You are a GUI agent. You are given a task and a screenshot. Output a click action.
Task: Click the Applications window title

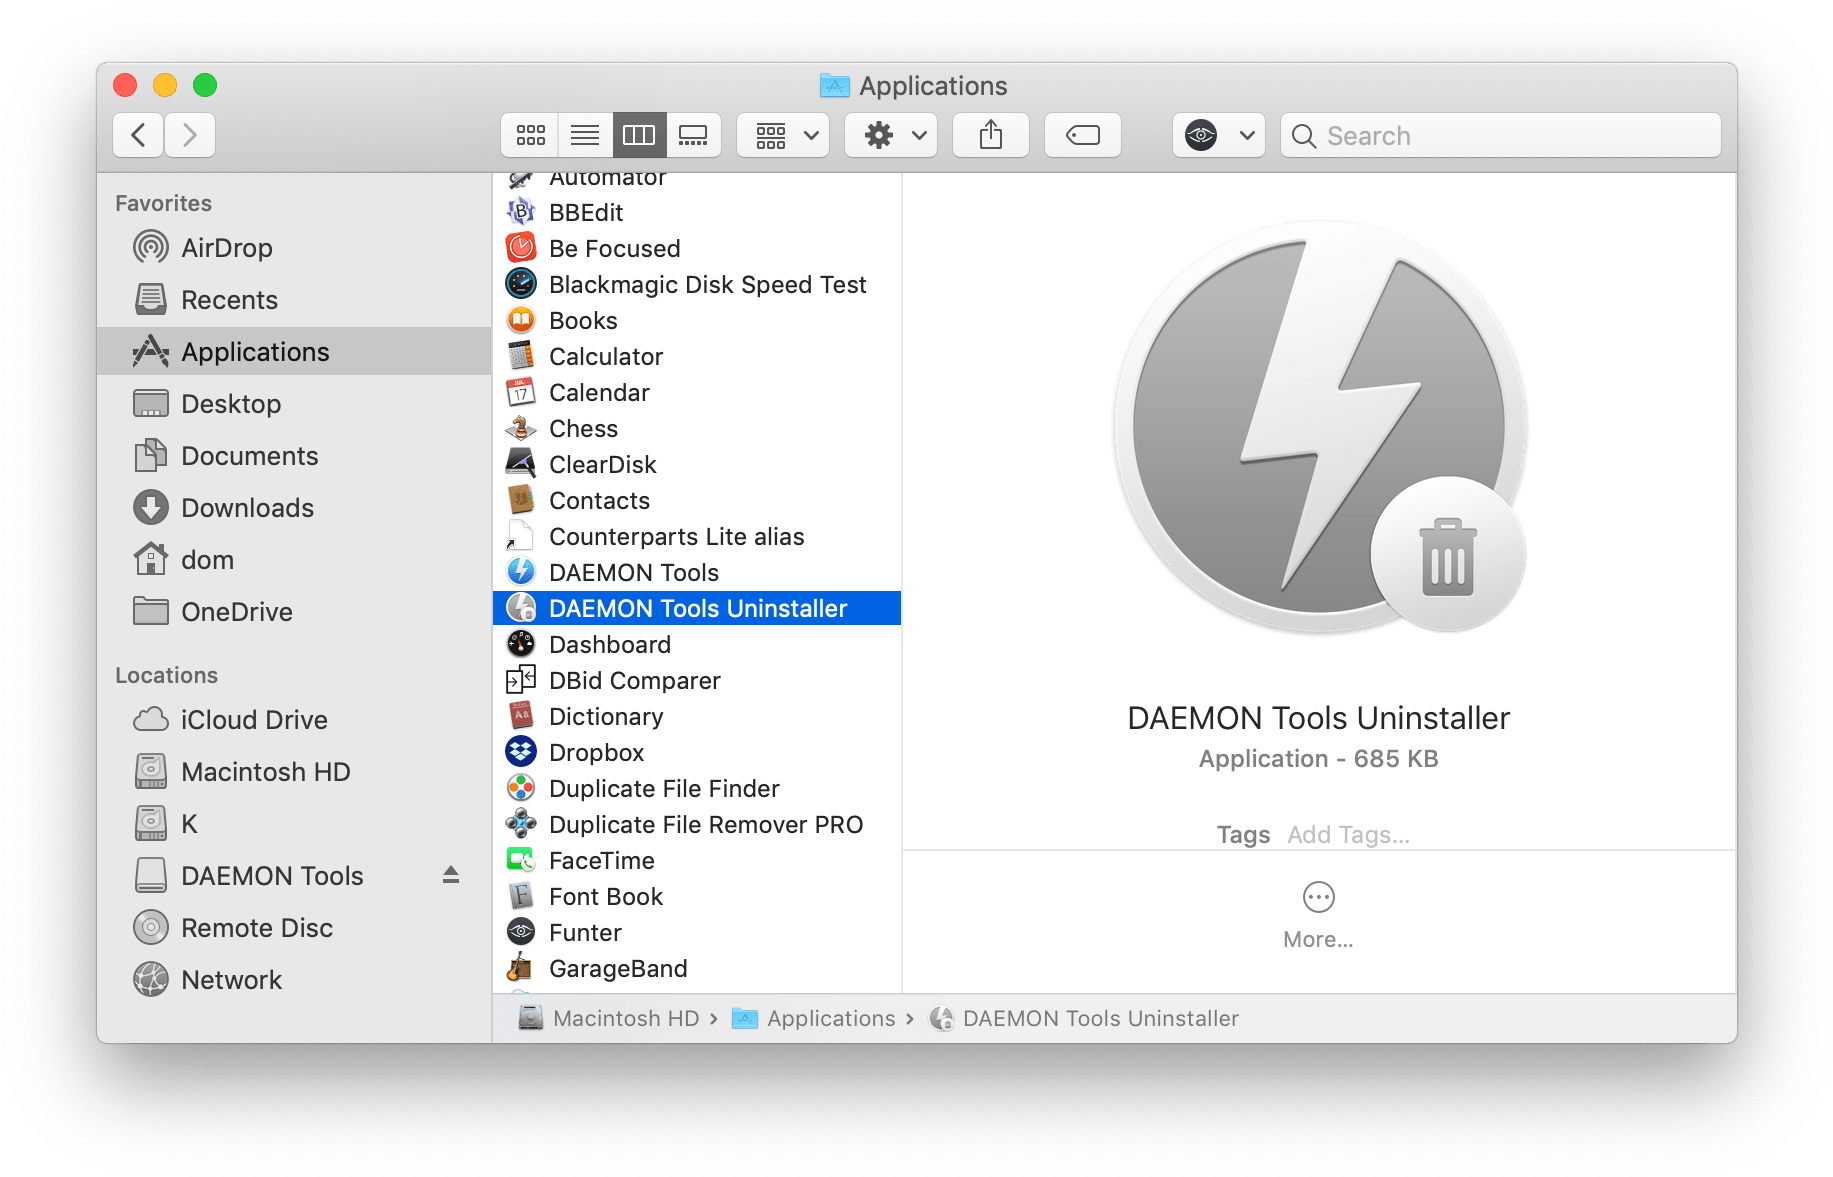click(x=933, y=86)
